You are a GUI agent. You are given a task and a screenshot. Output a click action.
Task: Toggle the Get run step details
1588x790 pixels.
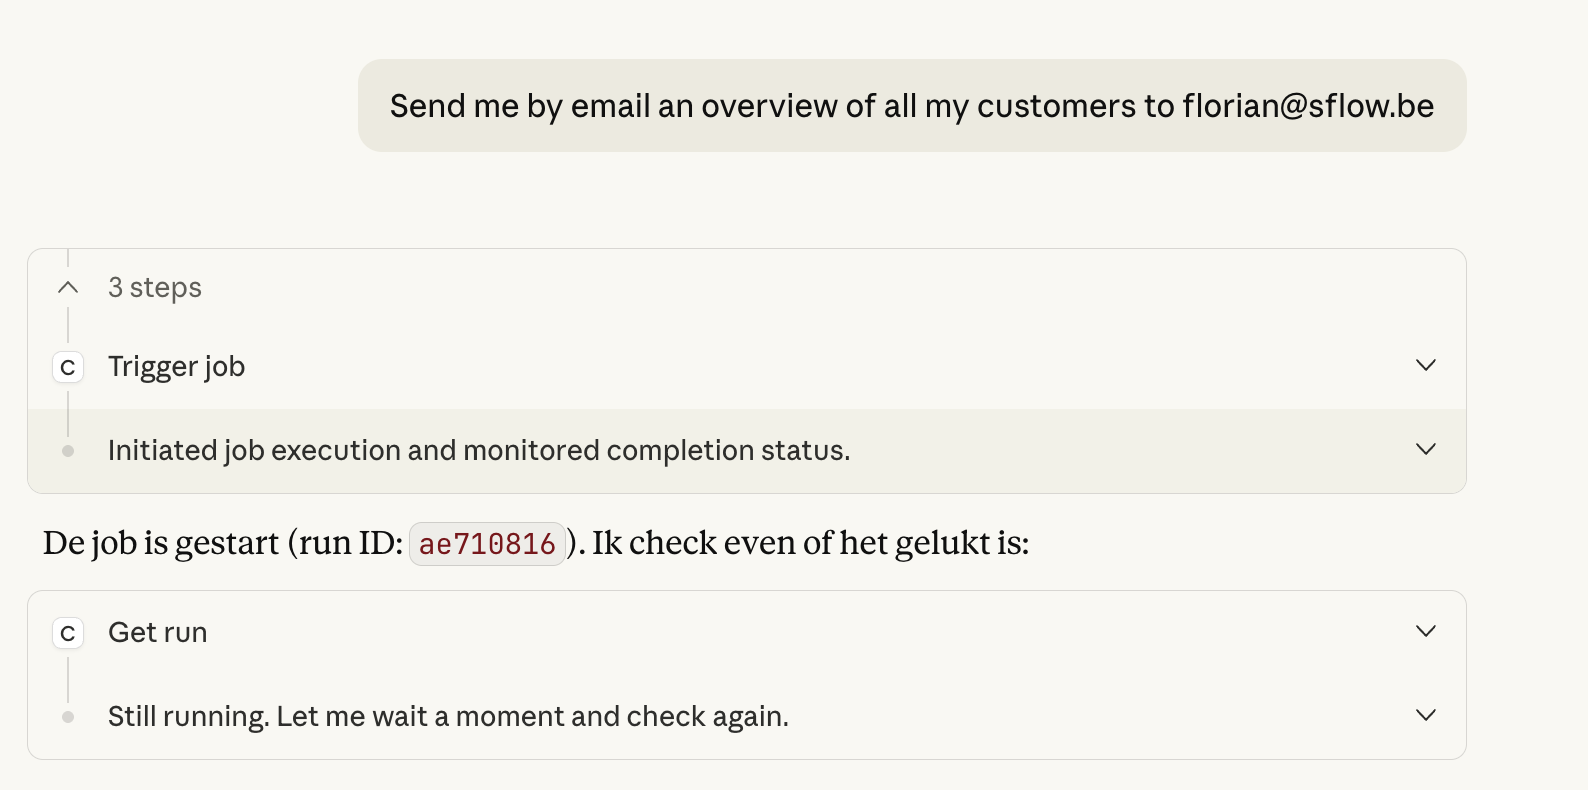point(1426,631)
